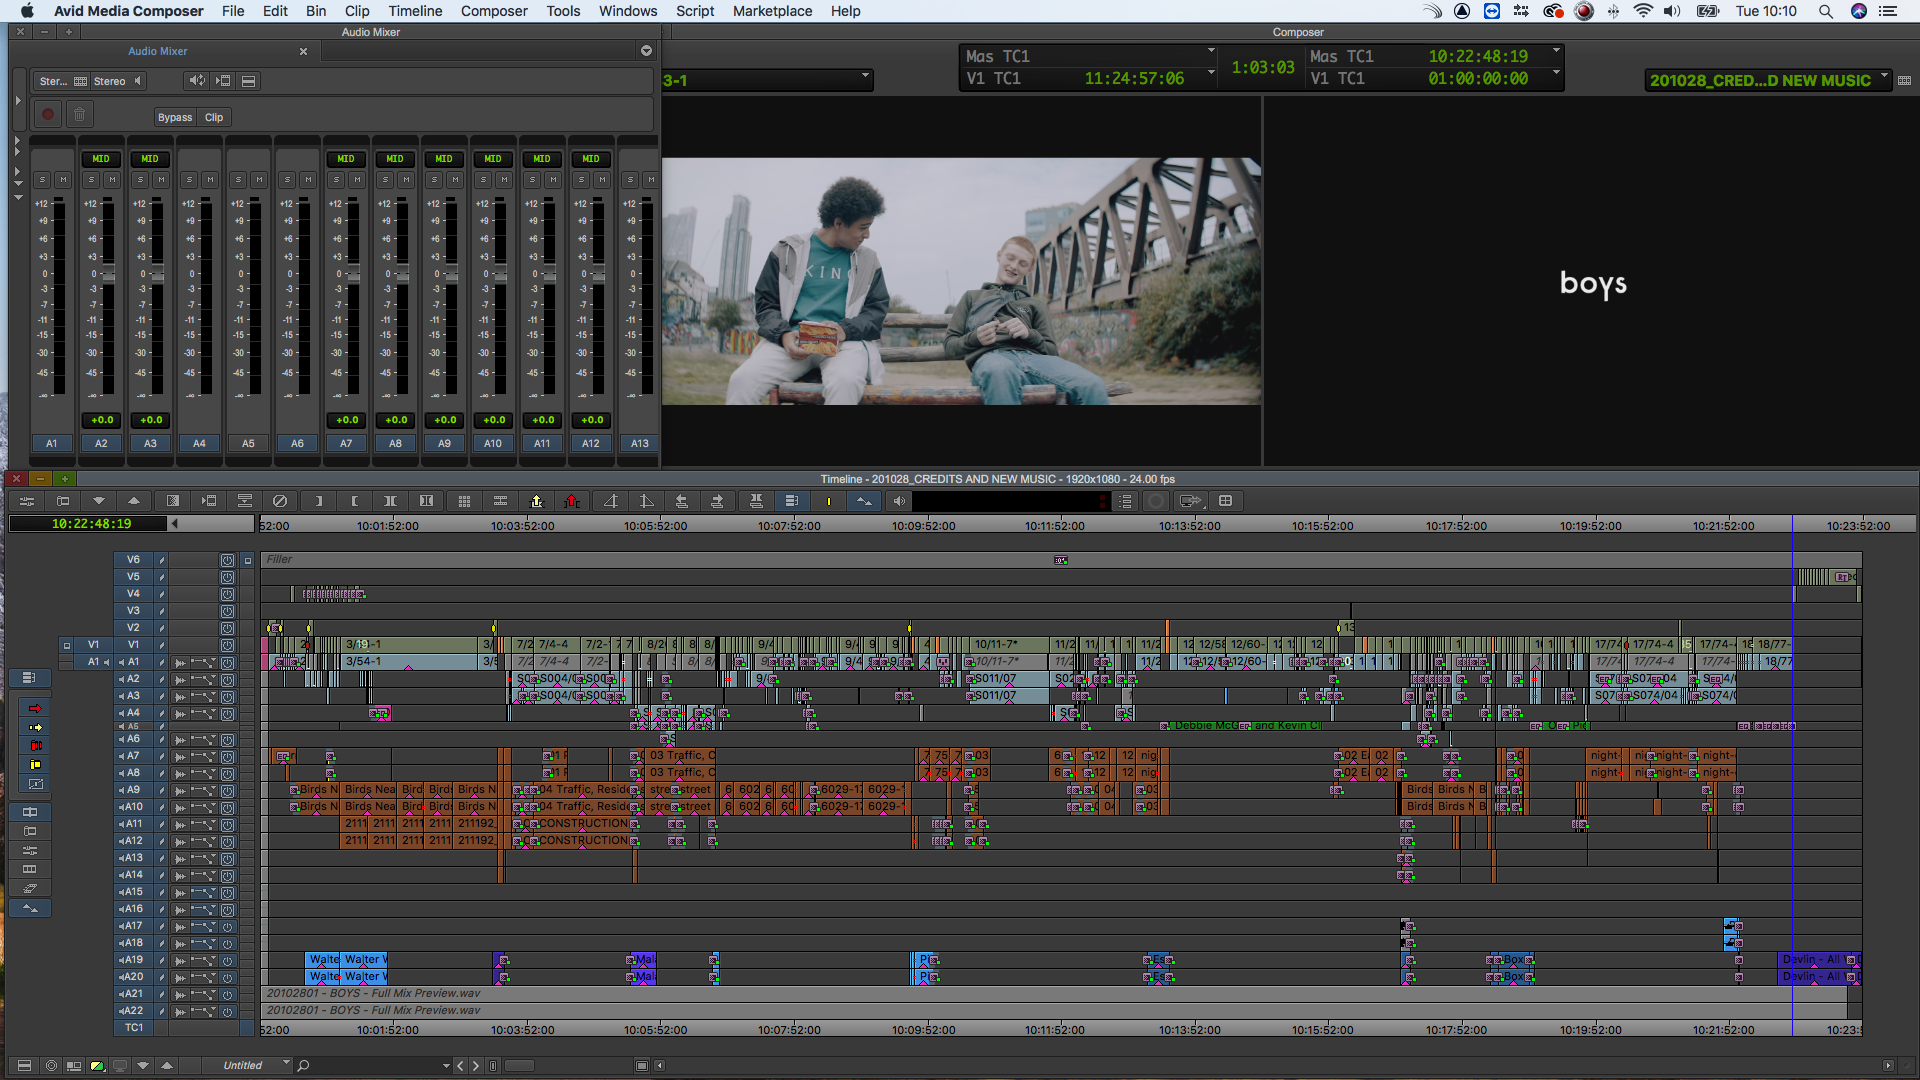Click the Mark In bracket button
Image resolution: width=1920 pixels, height=1080 pixels.
[x=318, y=501]
